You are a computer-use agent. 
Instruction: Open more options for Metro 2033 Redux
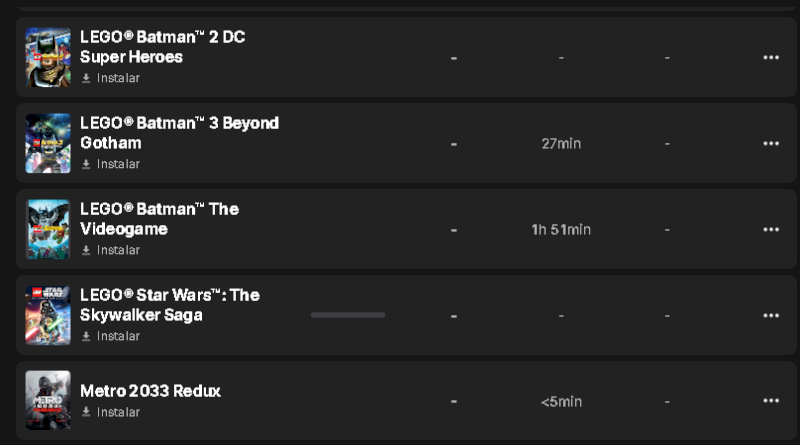tap(770, 401)
